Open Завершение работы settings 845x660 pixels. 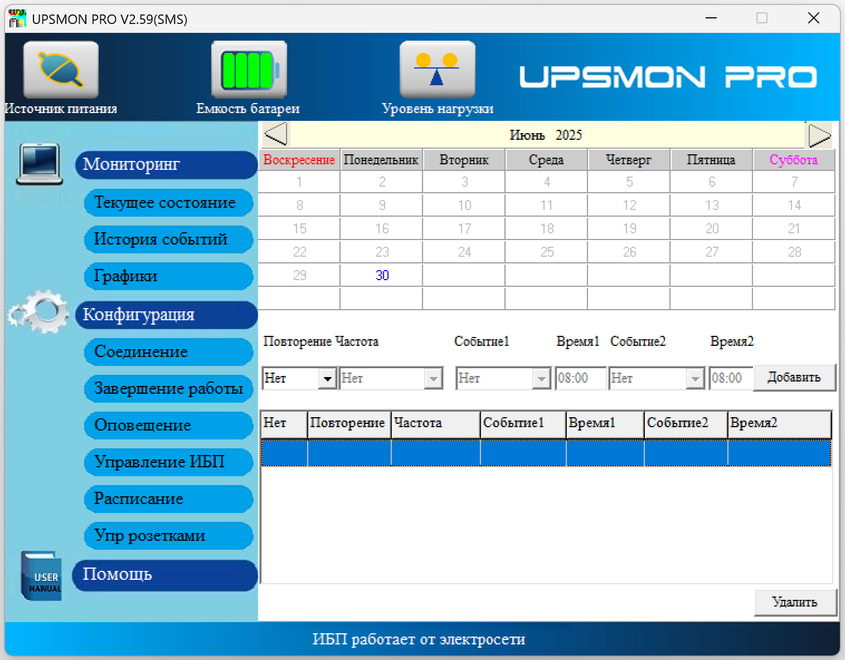point(169,389)
